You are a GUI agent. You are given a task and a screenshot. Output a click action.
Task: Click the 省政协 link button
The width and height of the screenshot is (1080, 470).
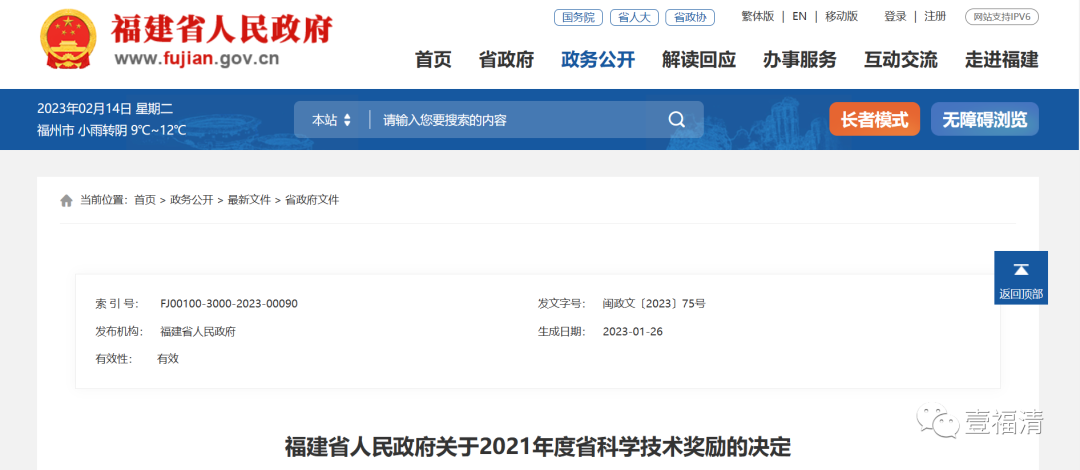690,18
